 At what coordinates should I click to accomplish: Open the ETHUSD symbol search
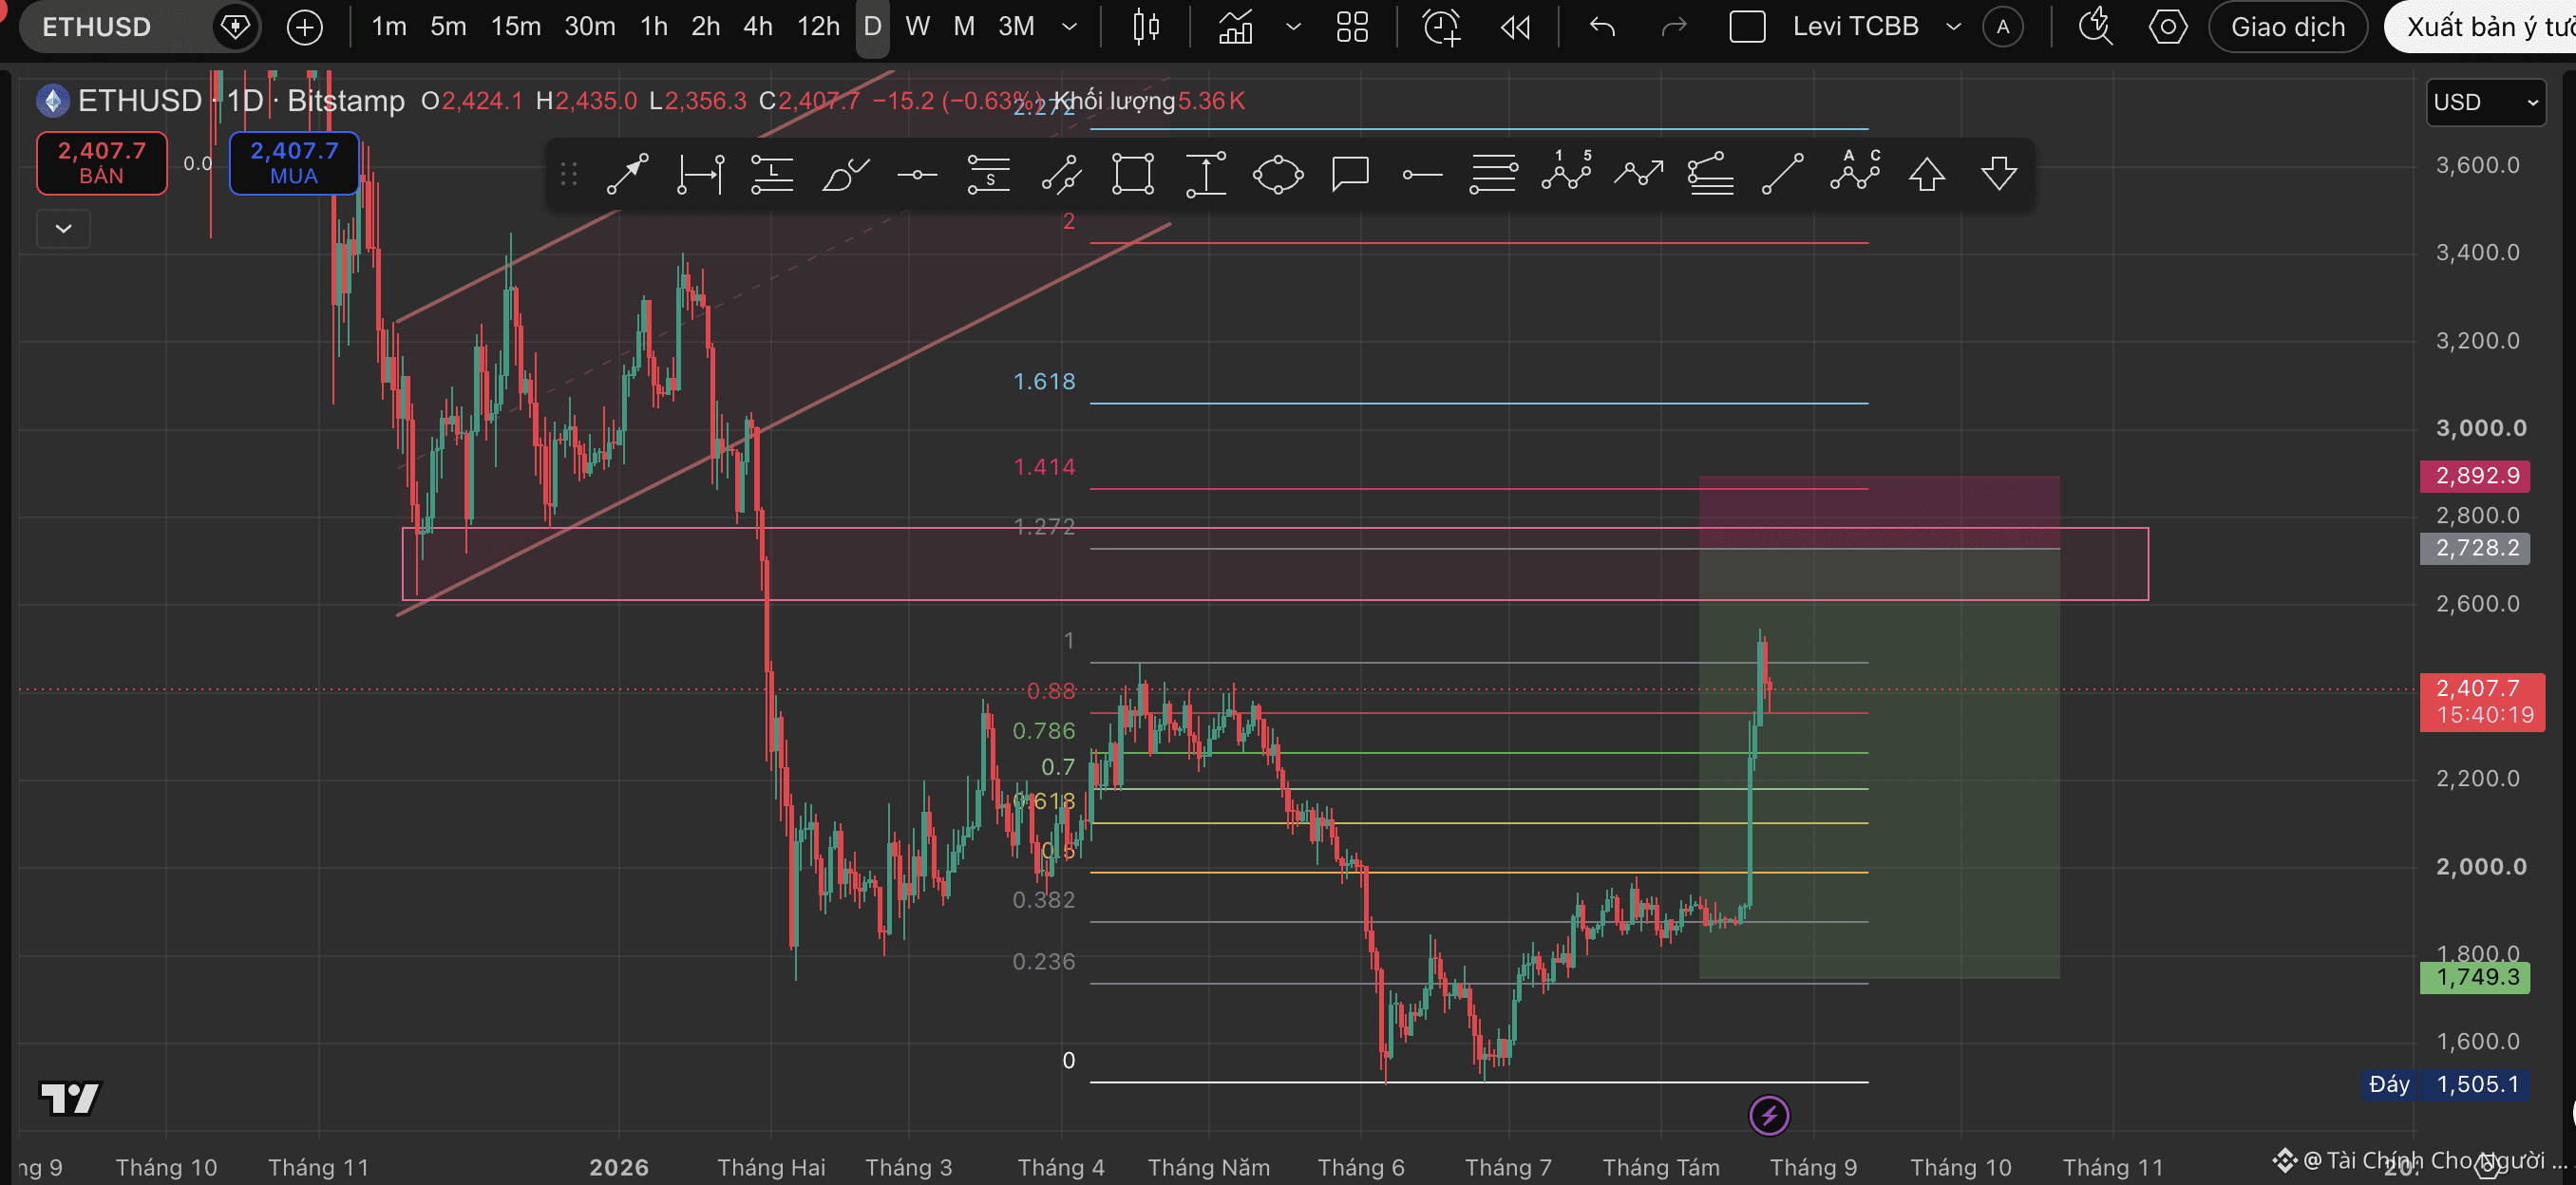97,27
